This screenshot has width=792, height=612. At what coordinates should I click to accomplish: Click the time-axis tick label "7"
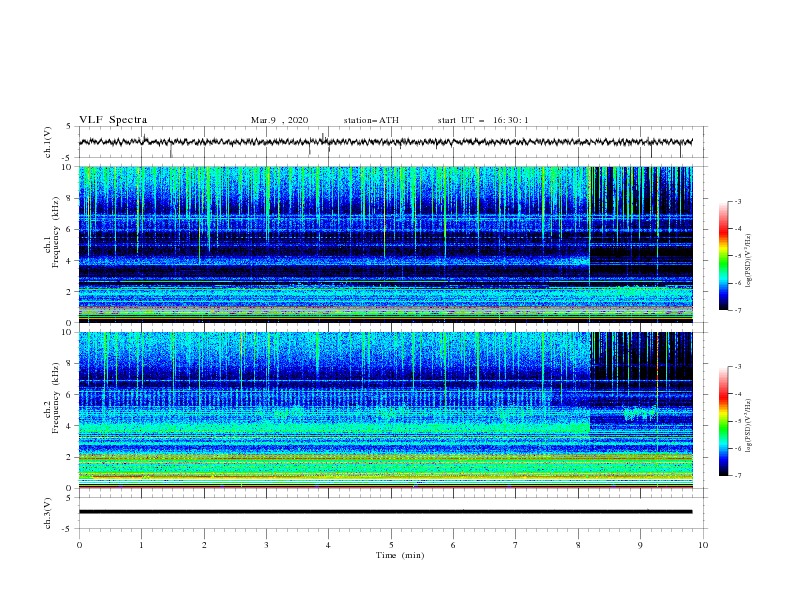(x=516, y=545)
